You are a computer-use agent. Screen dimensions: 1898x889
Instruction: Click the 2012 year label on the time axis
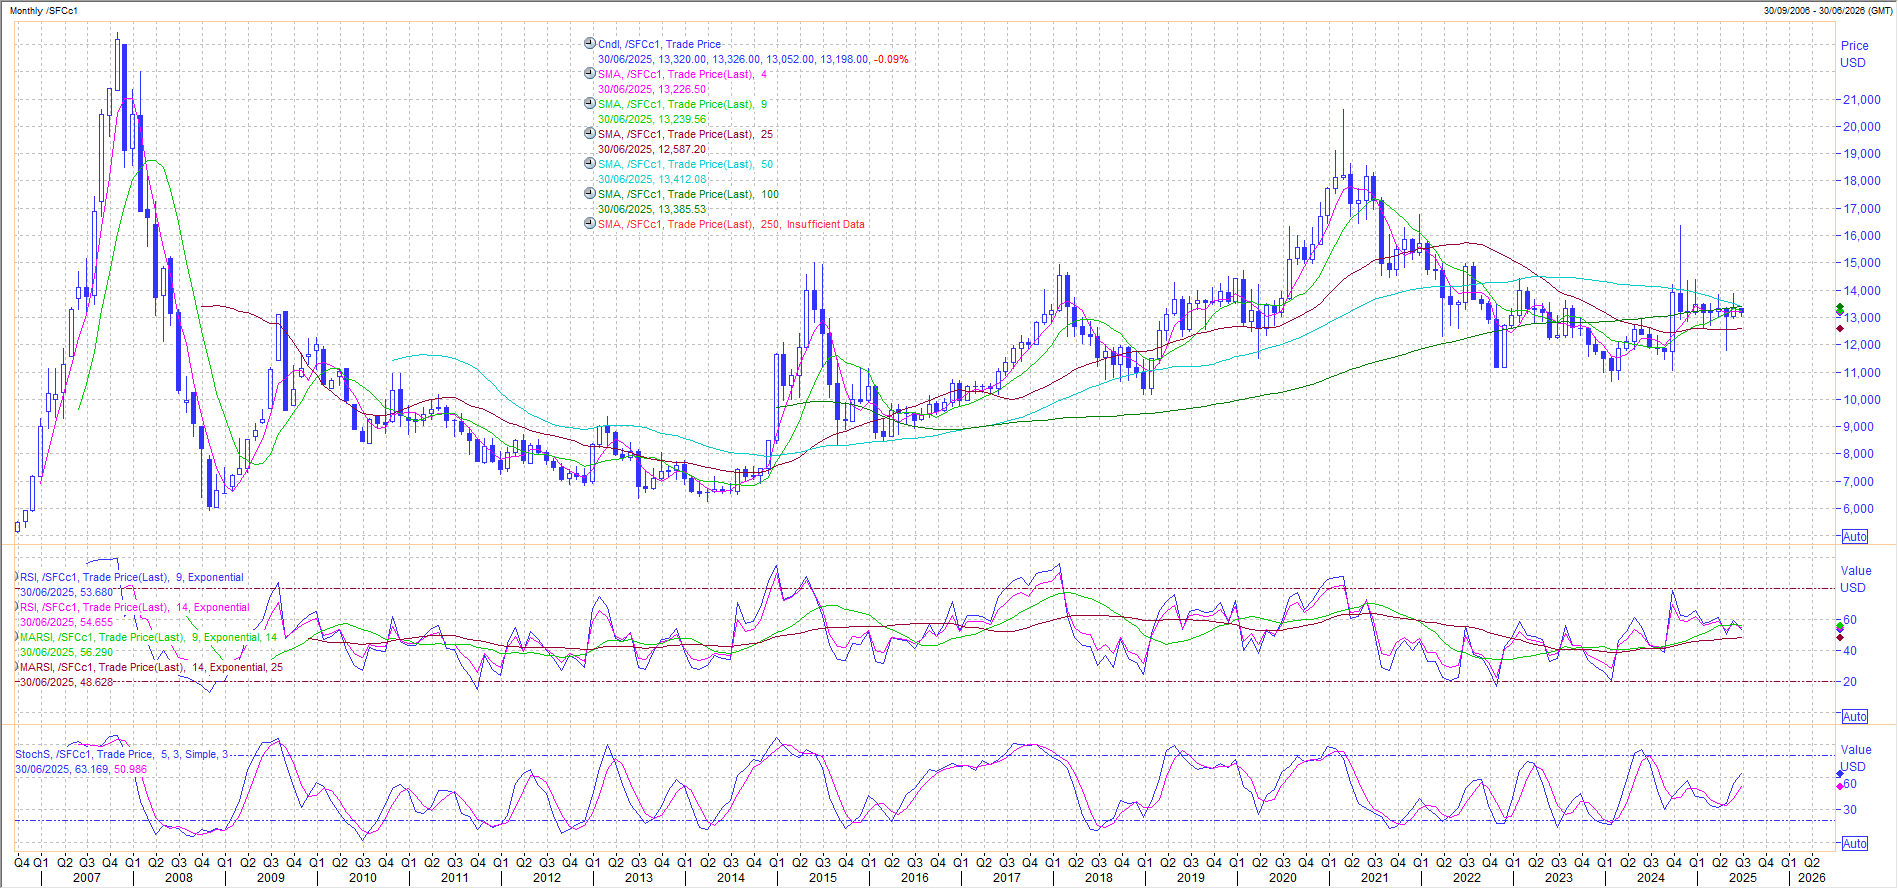547,877
